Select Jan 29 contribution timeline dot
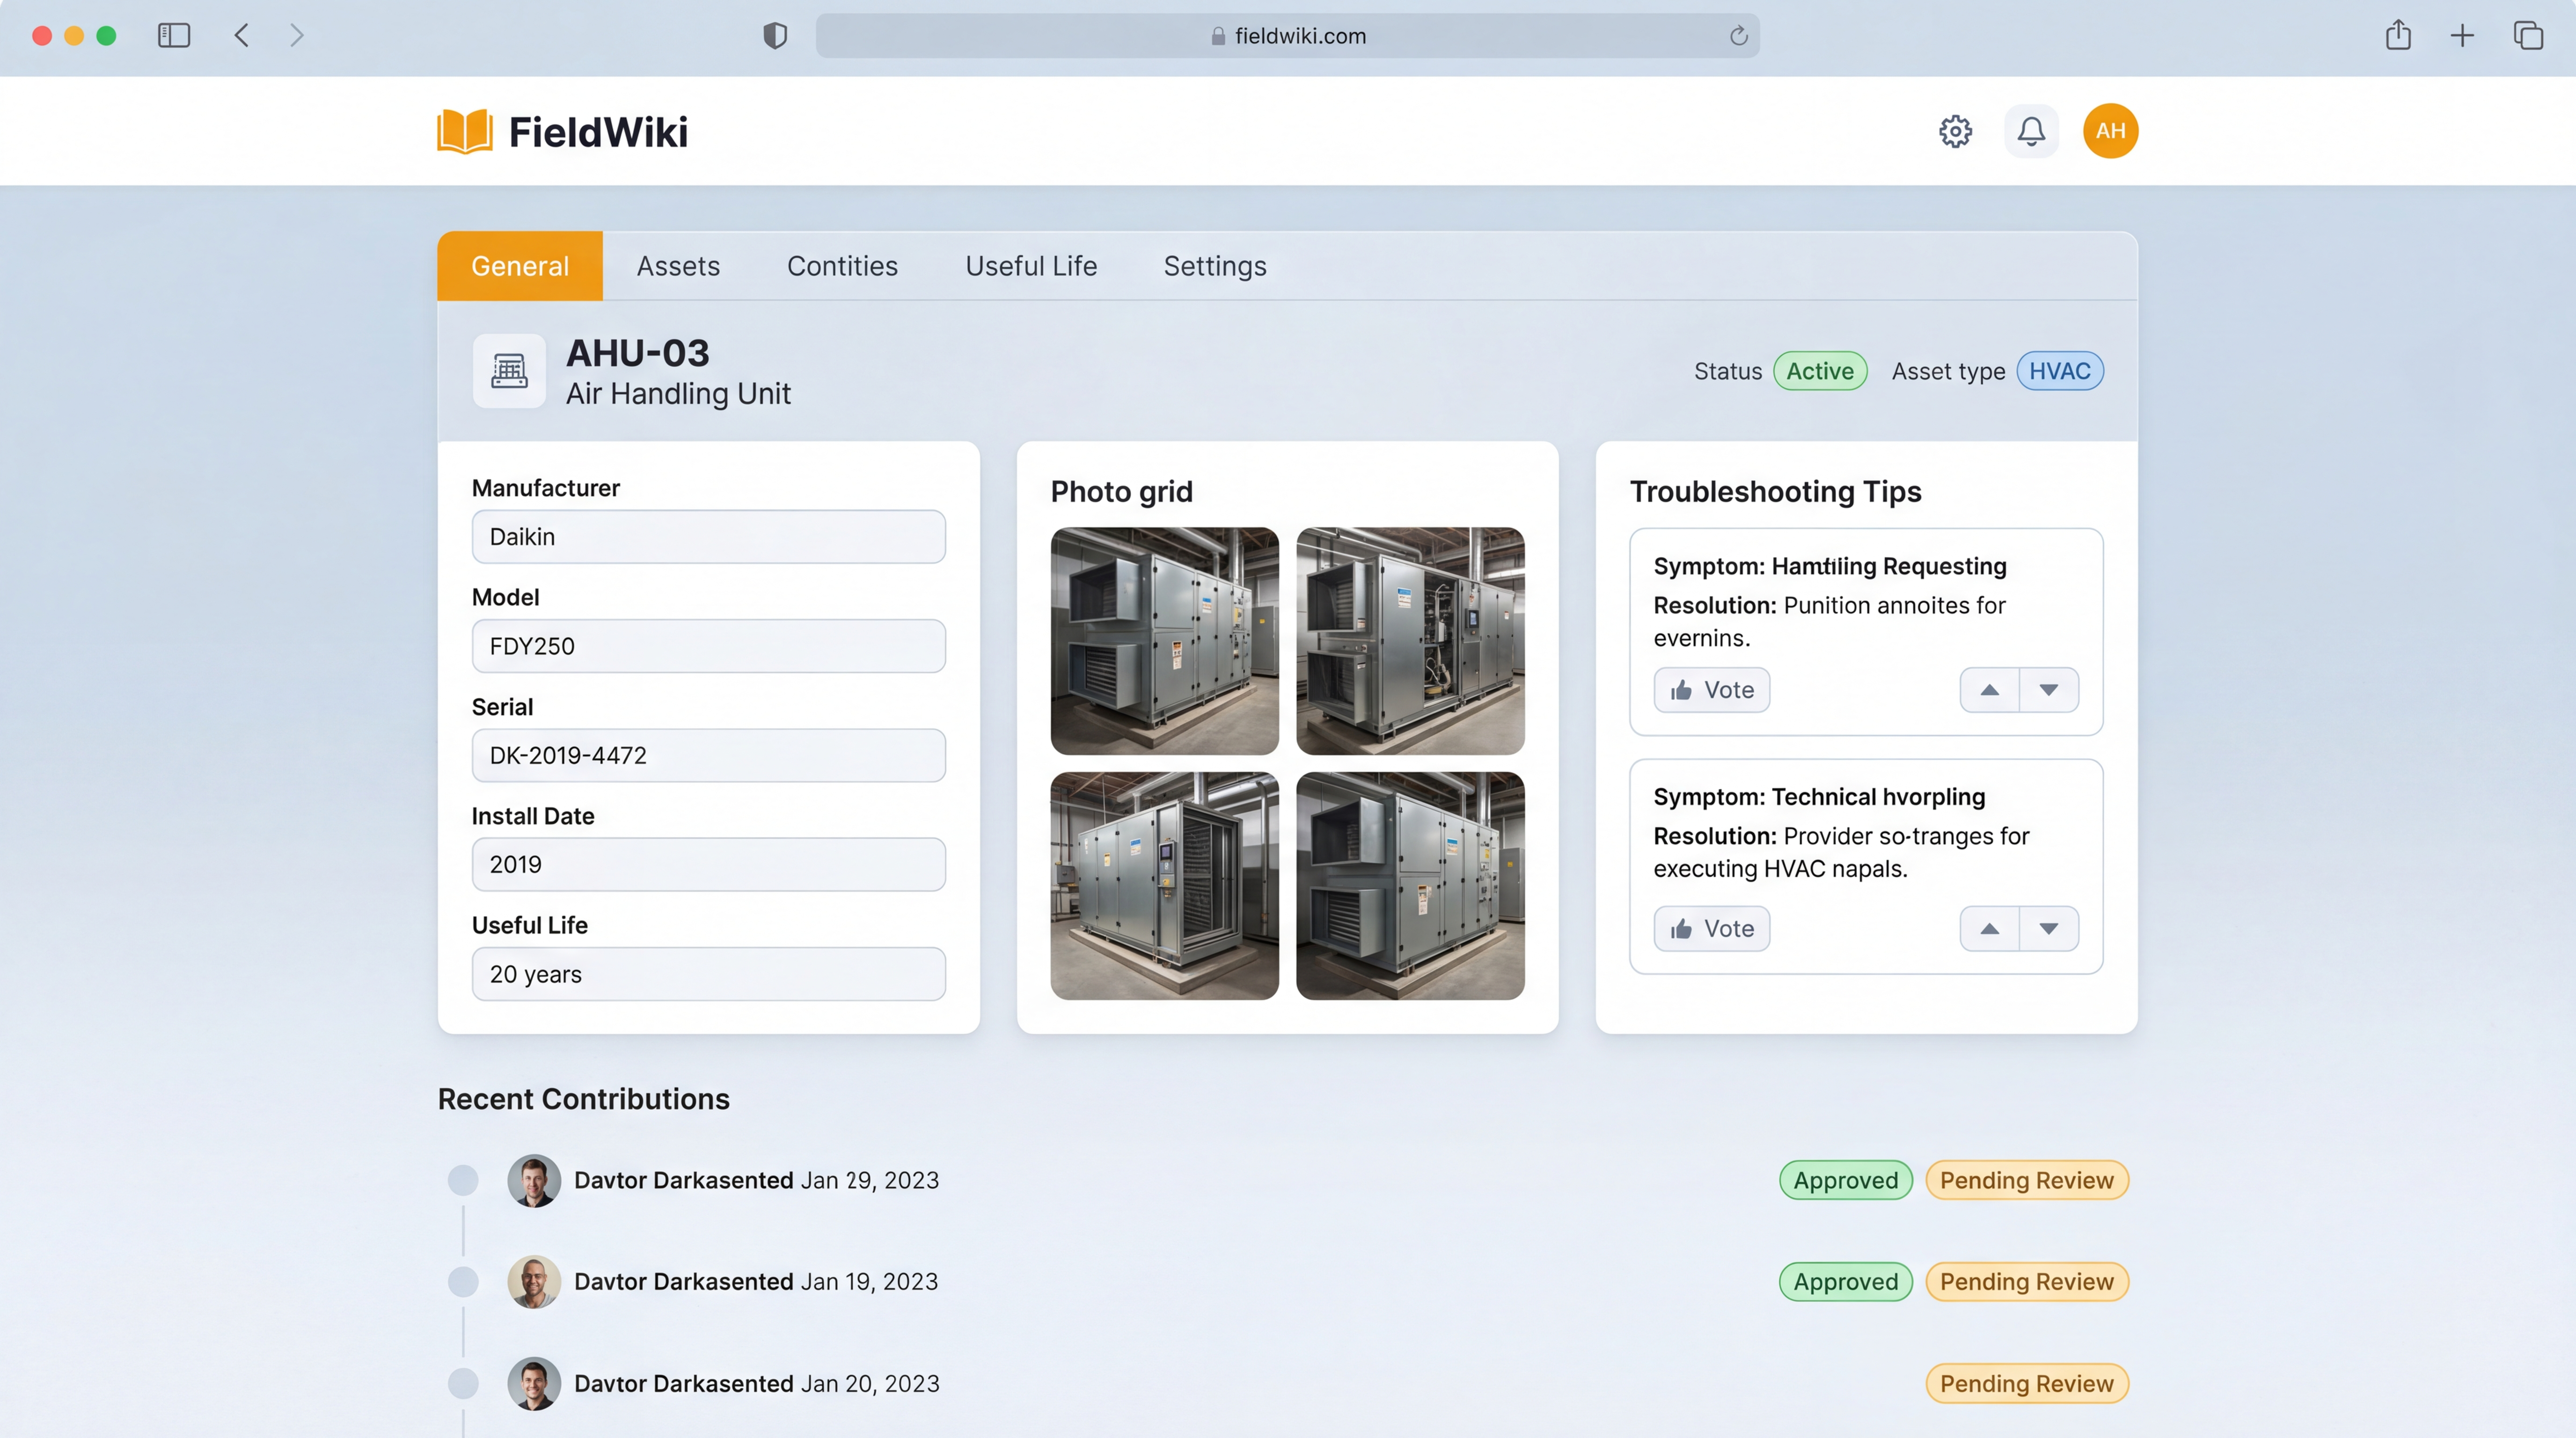Image resolution: width=2576 pixels, height=1438 pixels. point(463,1180)
